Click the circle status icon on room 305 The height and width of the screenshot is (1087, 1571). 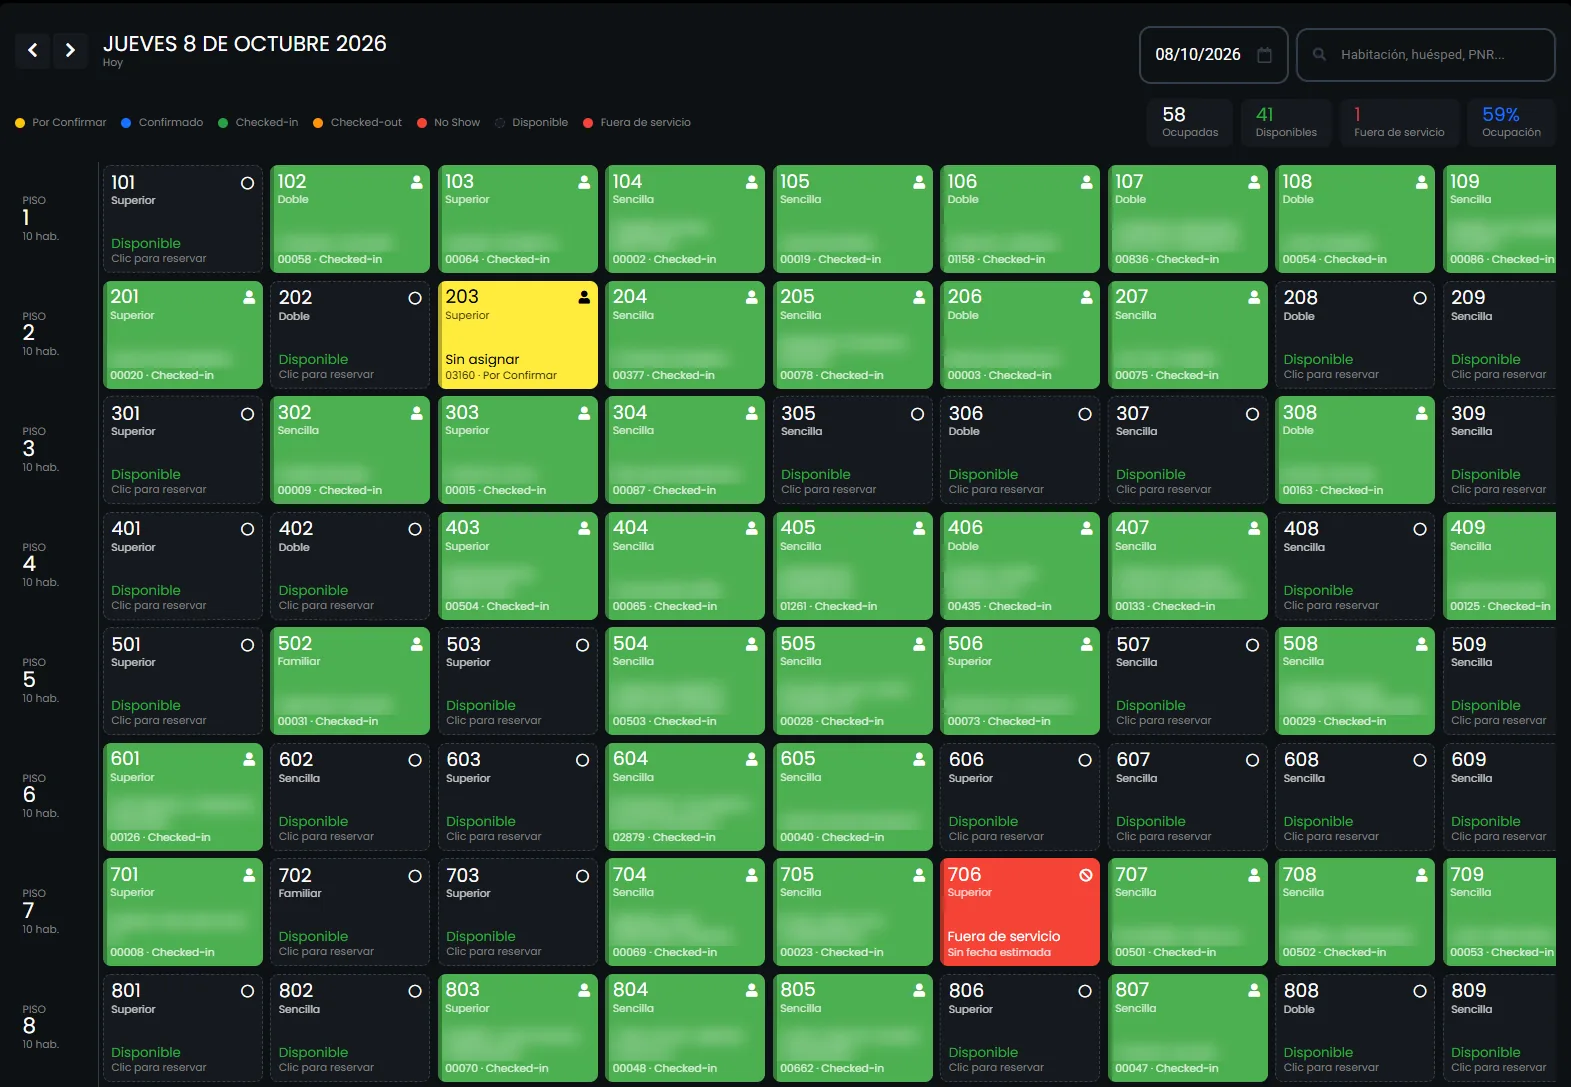pos(917,414)
